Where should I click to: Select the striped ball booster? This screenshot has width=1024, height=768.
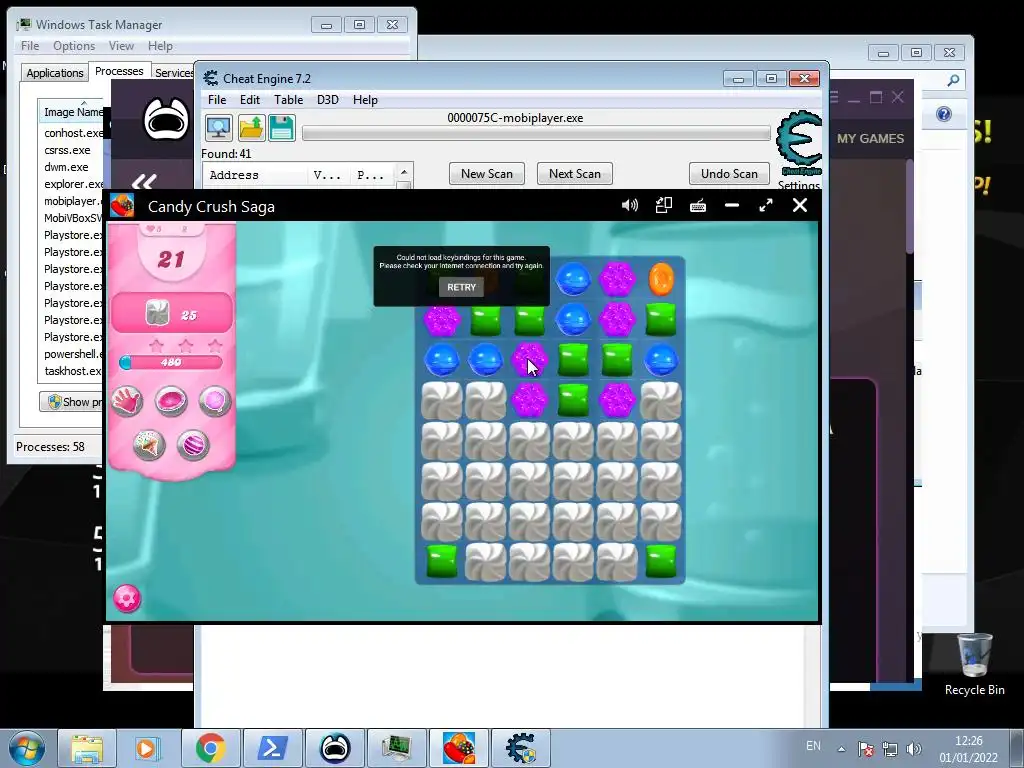click(193, 445)
